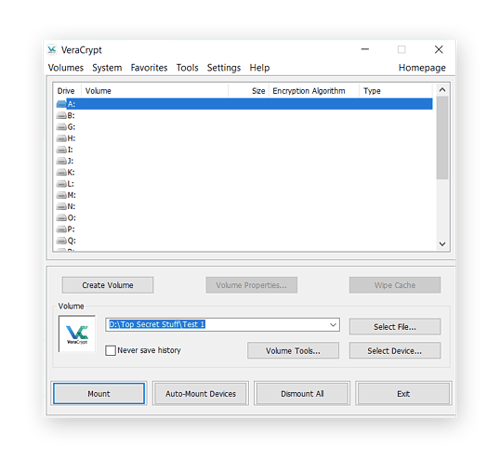Select the Q: drive icon

point(61,240)
